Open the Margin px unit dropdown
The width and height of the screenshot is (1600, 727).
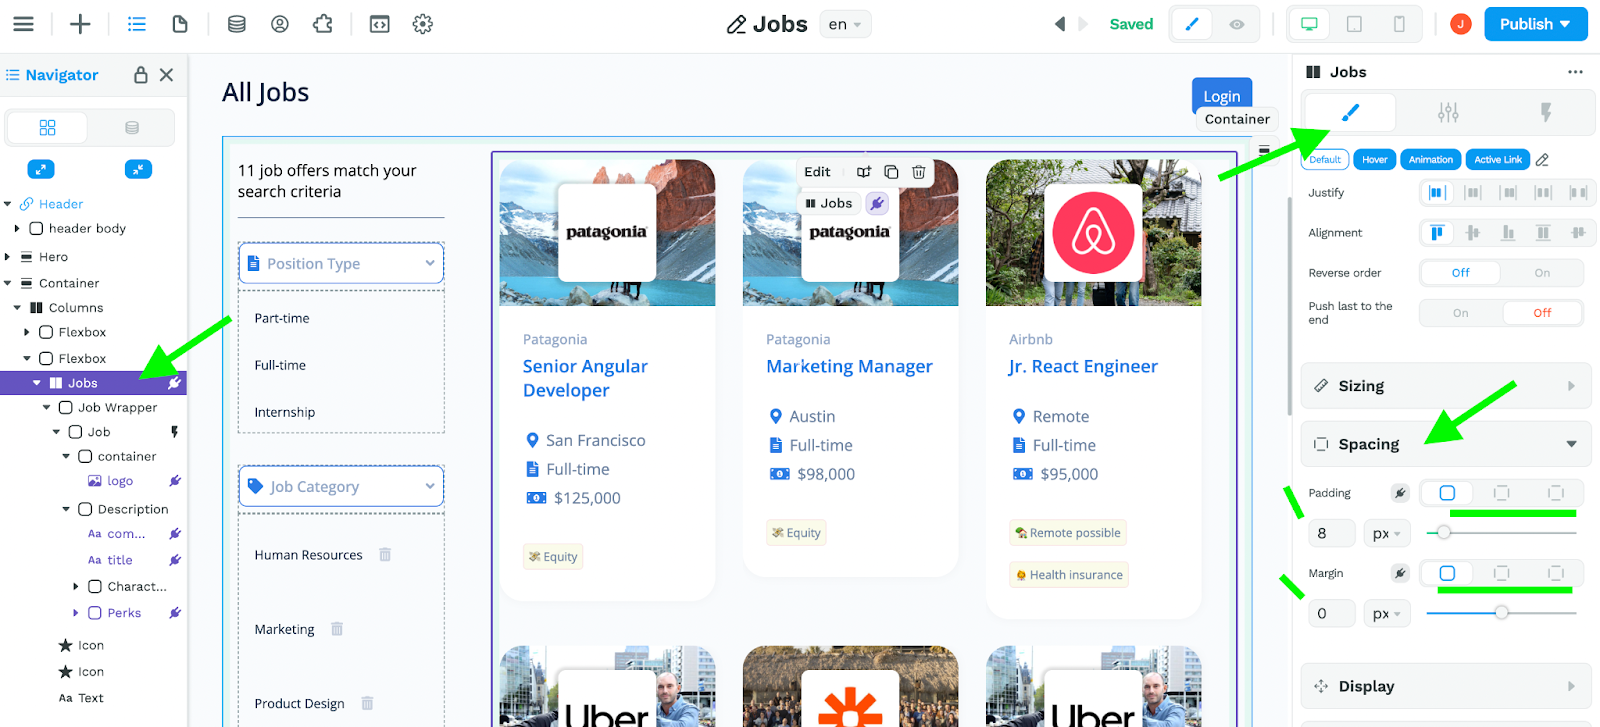click(1387, 614)
